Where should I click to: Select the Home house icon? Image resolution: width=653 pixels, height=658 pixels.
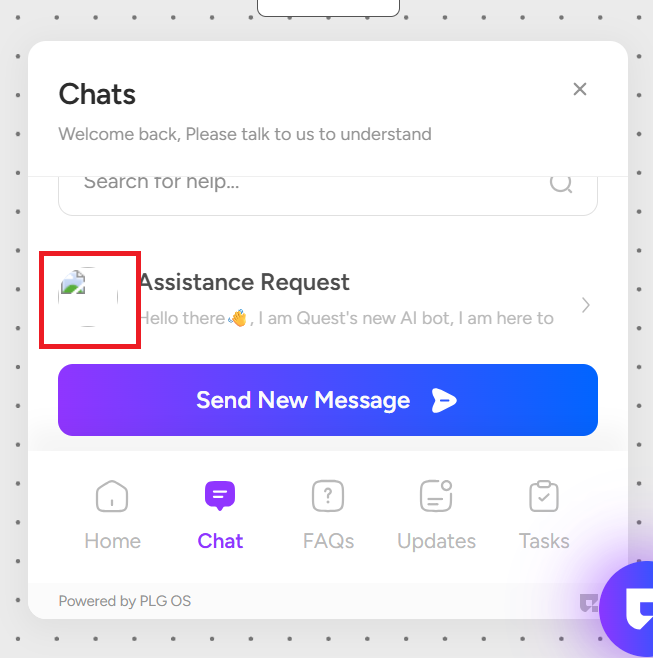tap(112, 496)
